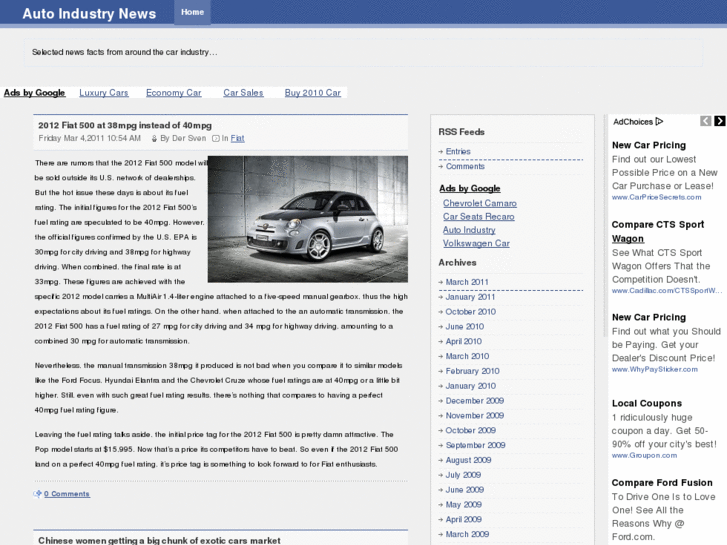
Task: Open the April 2010 archive
Action: (464, 341)
